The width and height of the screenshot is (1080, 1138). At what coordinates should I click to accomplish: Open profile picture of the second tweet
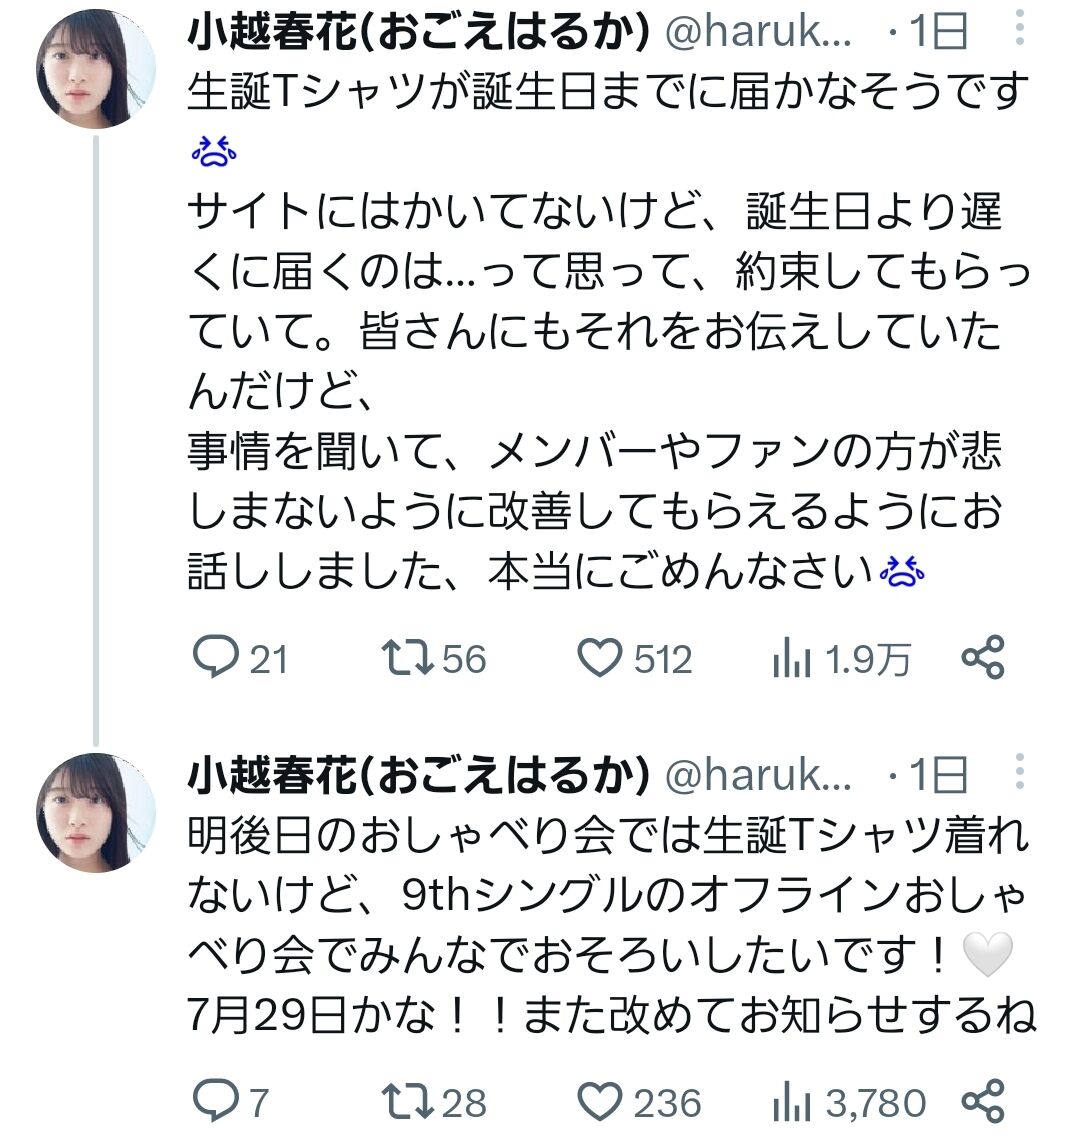tap(96, 812)
